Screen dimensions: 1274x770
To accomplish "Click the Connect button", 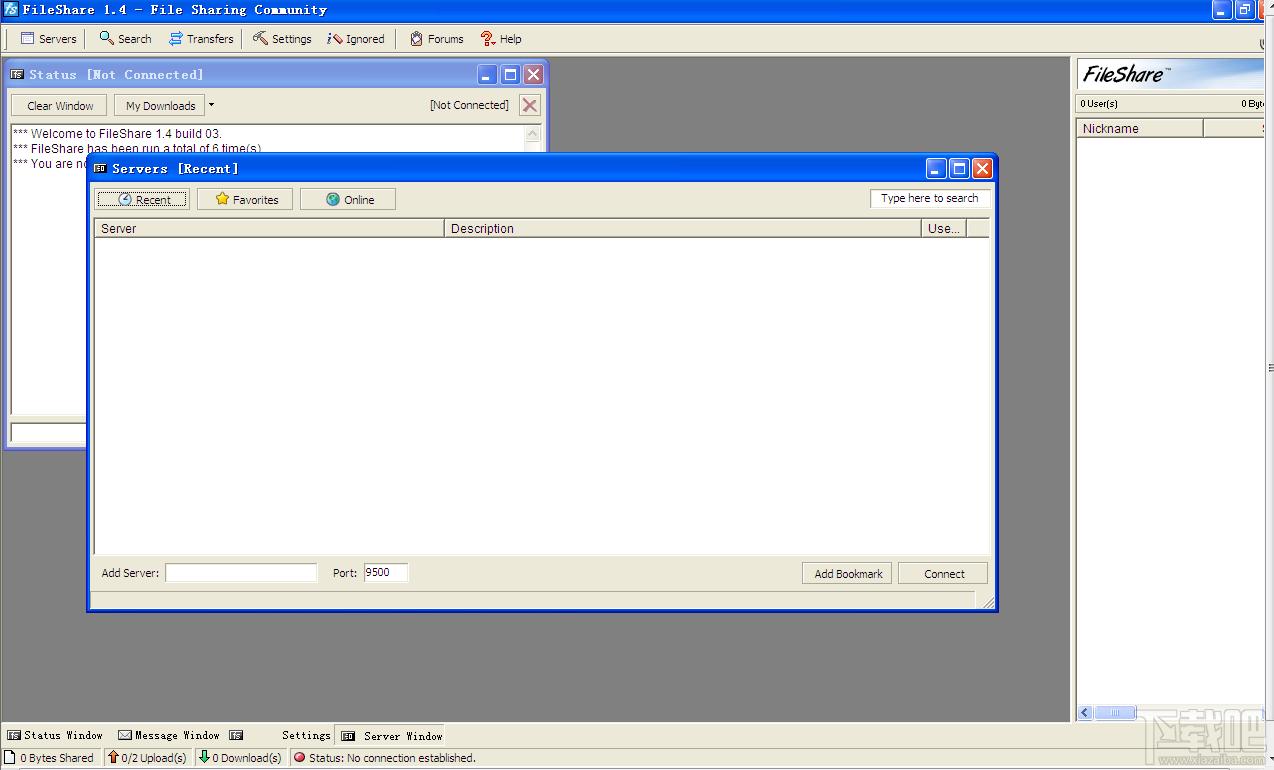I will (943, 573).
